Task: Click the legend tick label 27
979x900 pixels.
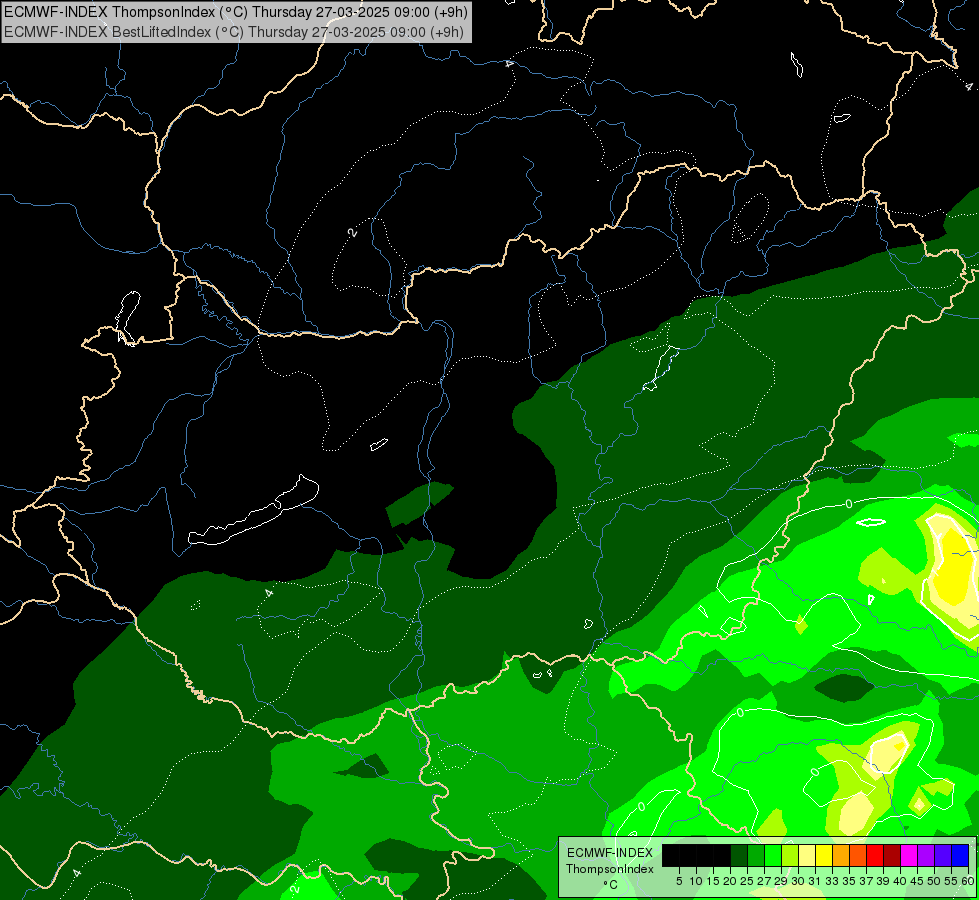Action: pyautogui.click(x=764, y=881)
